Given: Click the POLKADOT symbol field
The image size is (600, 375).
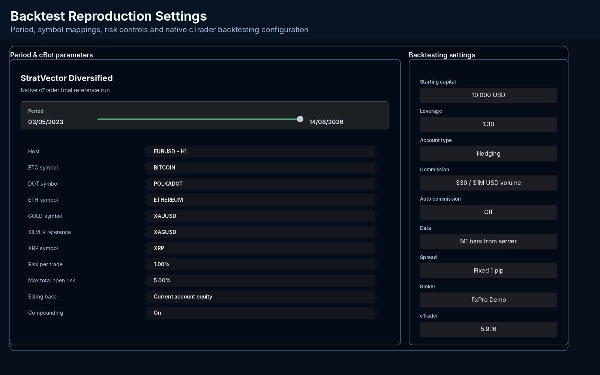Looking at the screenshot, I should pyautogui.click(x=260, y=184).
